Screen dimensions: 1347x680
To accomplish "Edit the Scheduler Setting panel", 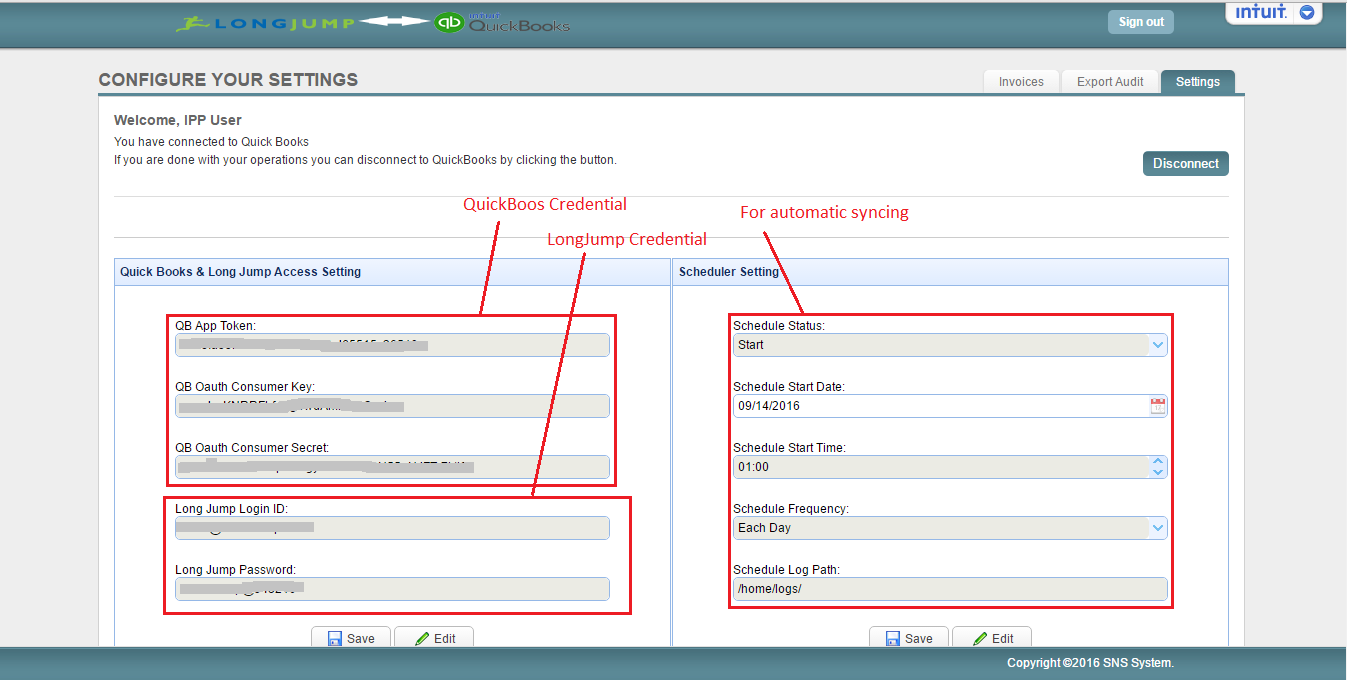I will (991, 638).
